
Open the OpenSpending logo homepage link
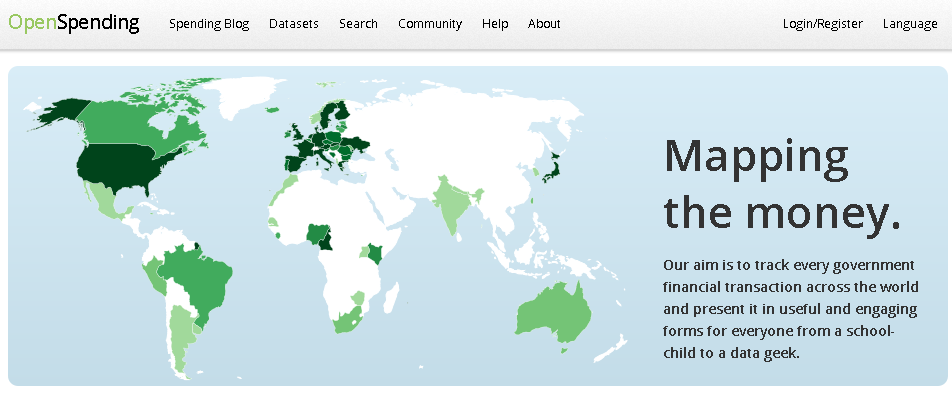(74, 23)
